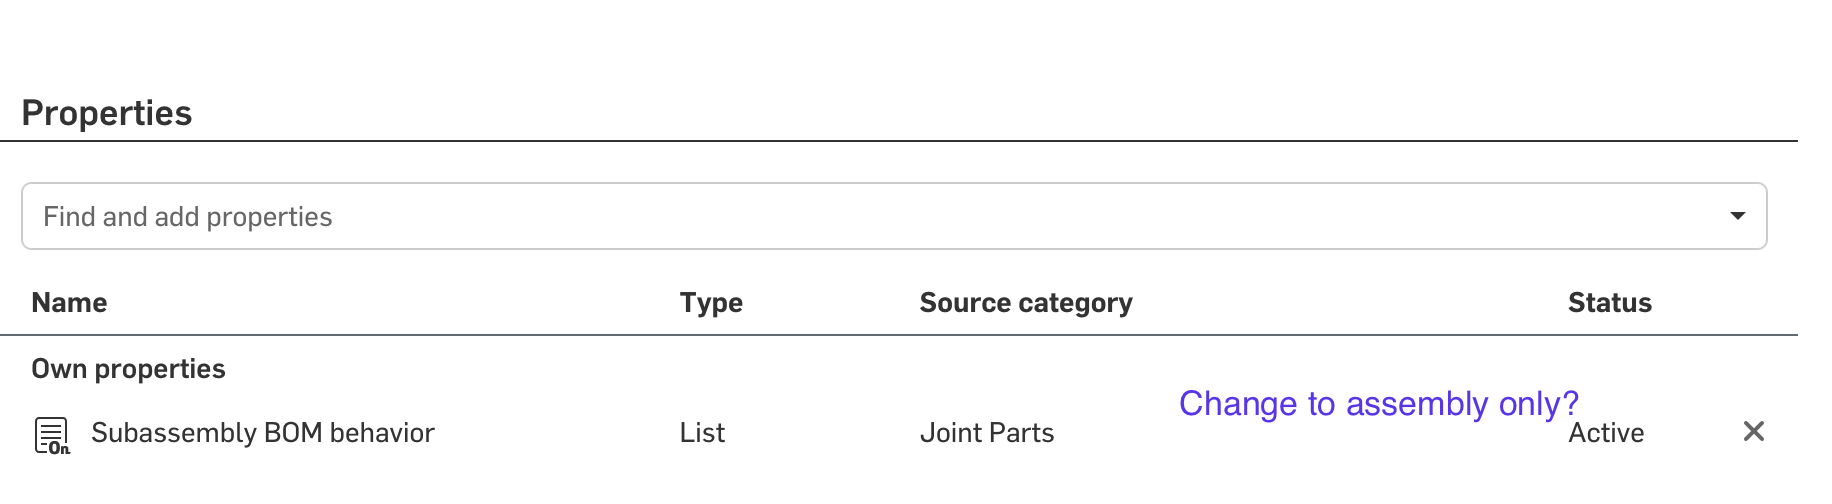Screen dimensions: 1832x504
Task: Click the Type column header
Action: [x=711, y=302]
